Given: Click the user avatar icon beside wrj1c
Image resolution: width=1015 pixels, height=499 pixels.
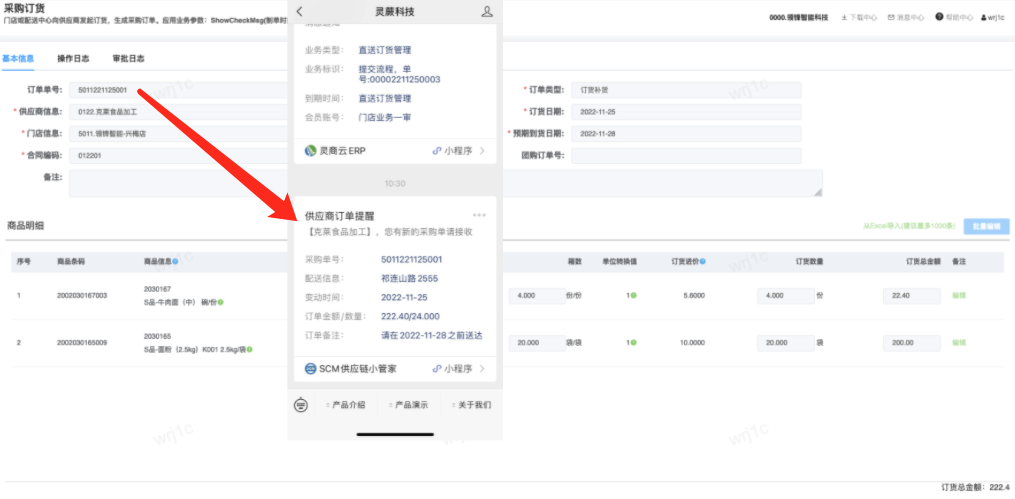Looking at the screenshot, I should click(x=984, y=17).
